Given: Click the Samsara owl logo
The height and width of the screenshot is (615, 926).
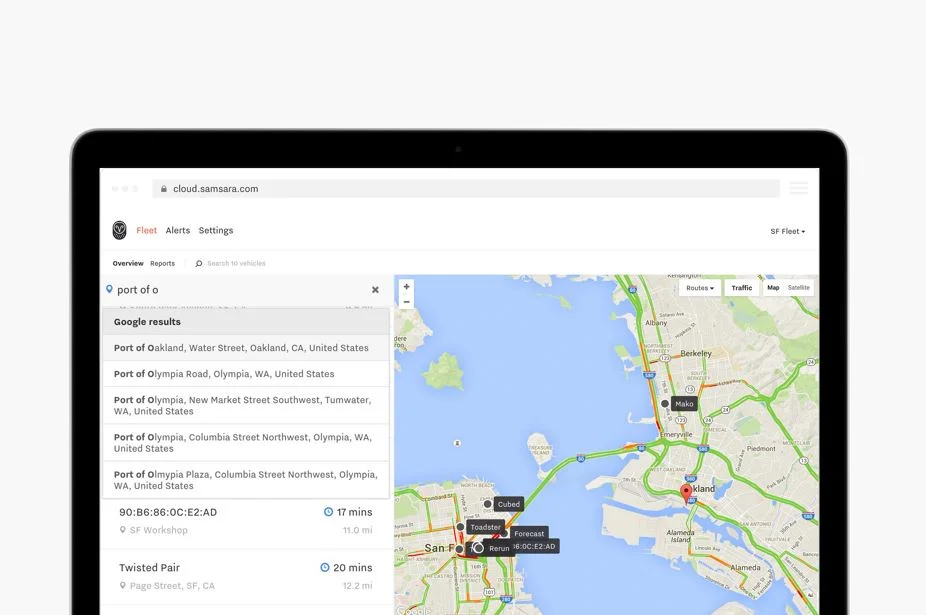Looking at the screenshot, I should (119, 230).
